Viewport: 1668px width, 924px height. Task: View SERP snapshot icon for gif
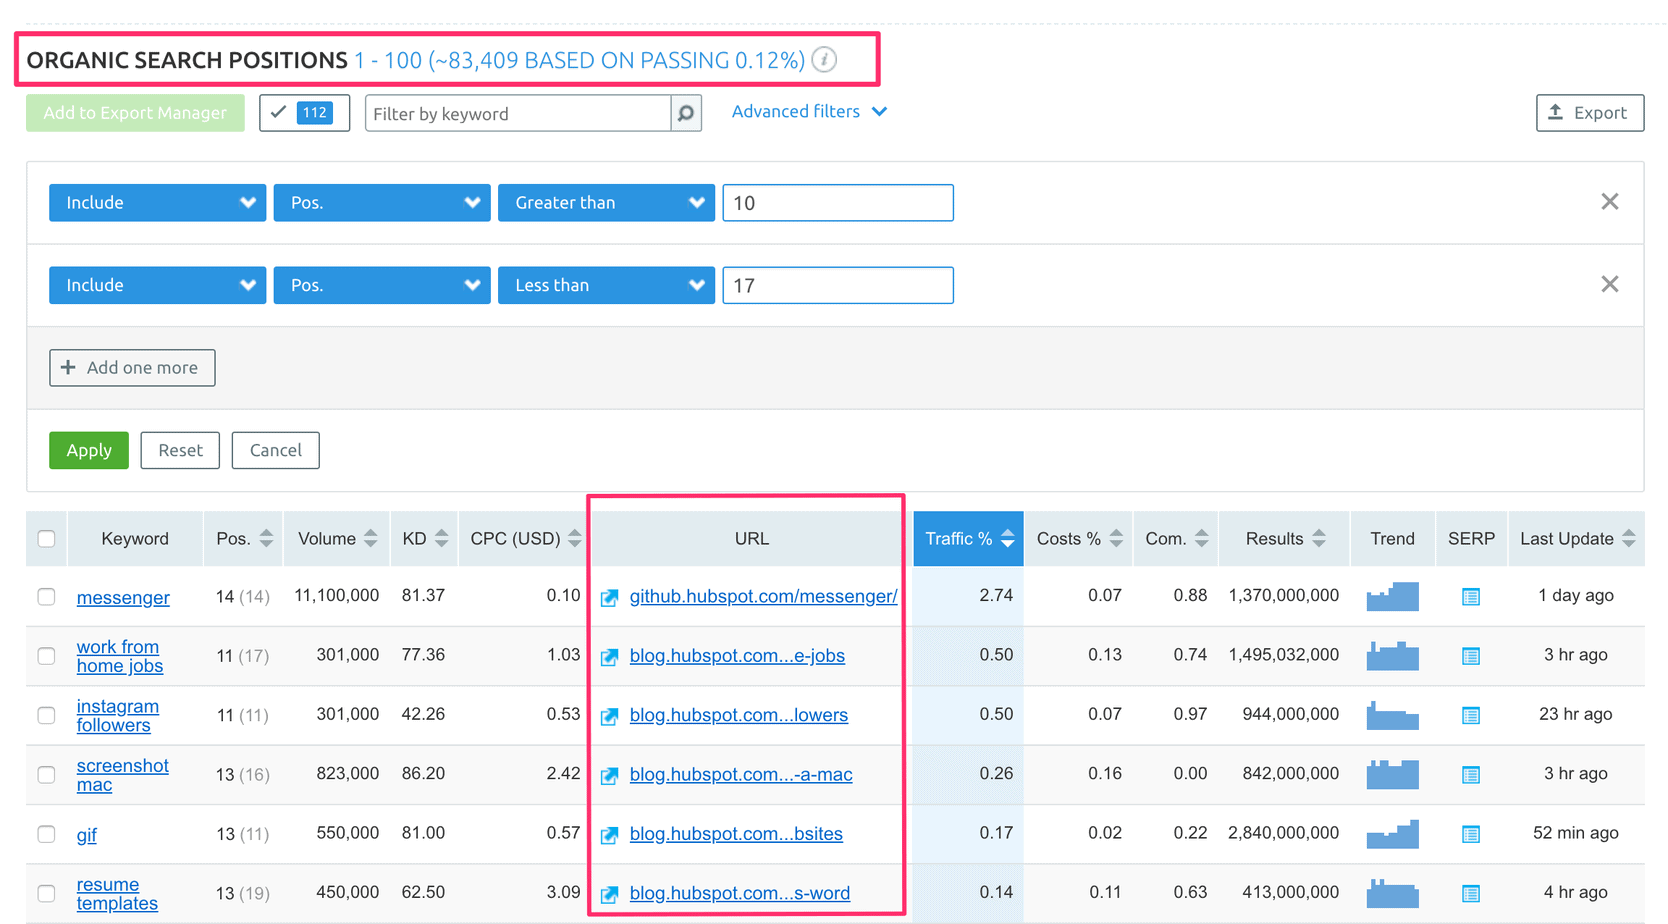click(x=1471, y=834)
